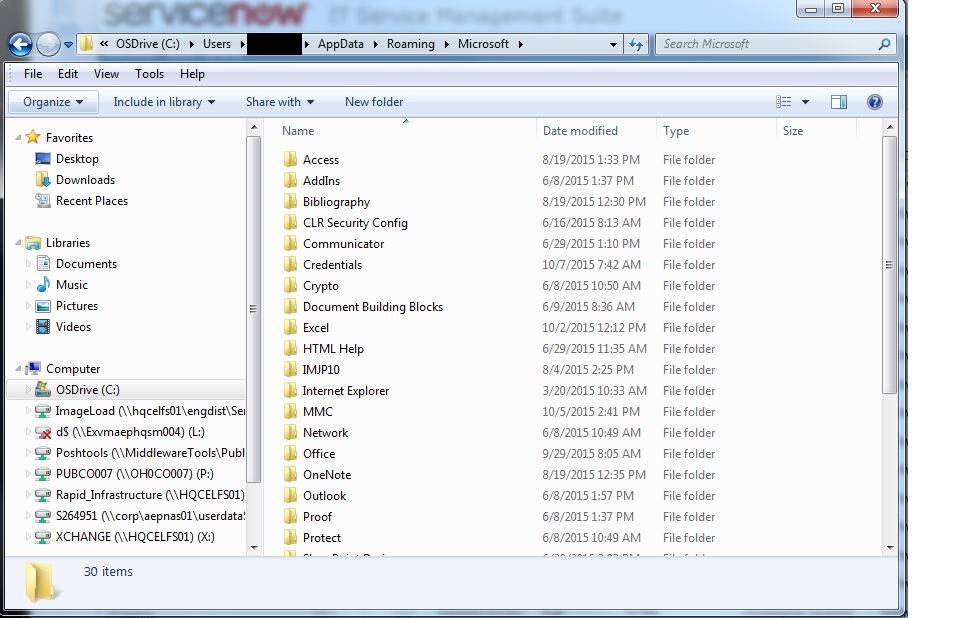The image size is (960, 618).
Task: Open the Pictures library
Action: pos(75,306)
